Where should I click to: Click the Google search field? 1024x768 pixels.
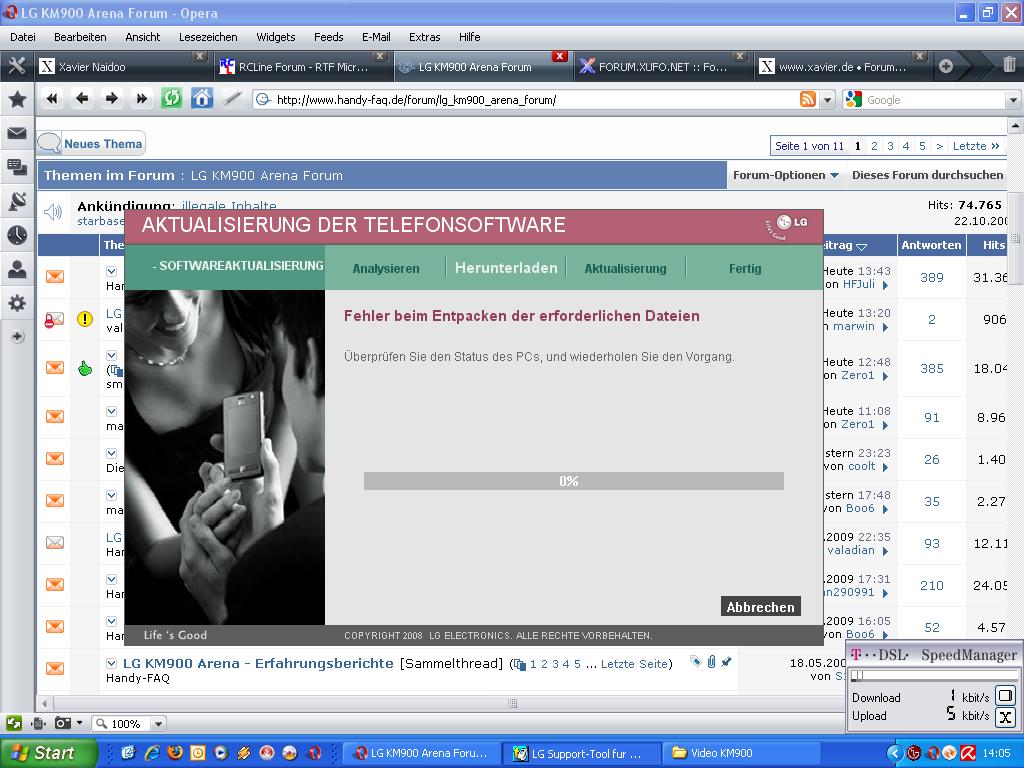point(935,100)
